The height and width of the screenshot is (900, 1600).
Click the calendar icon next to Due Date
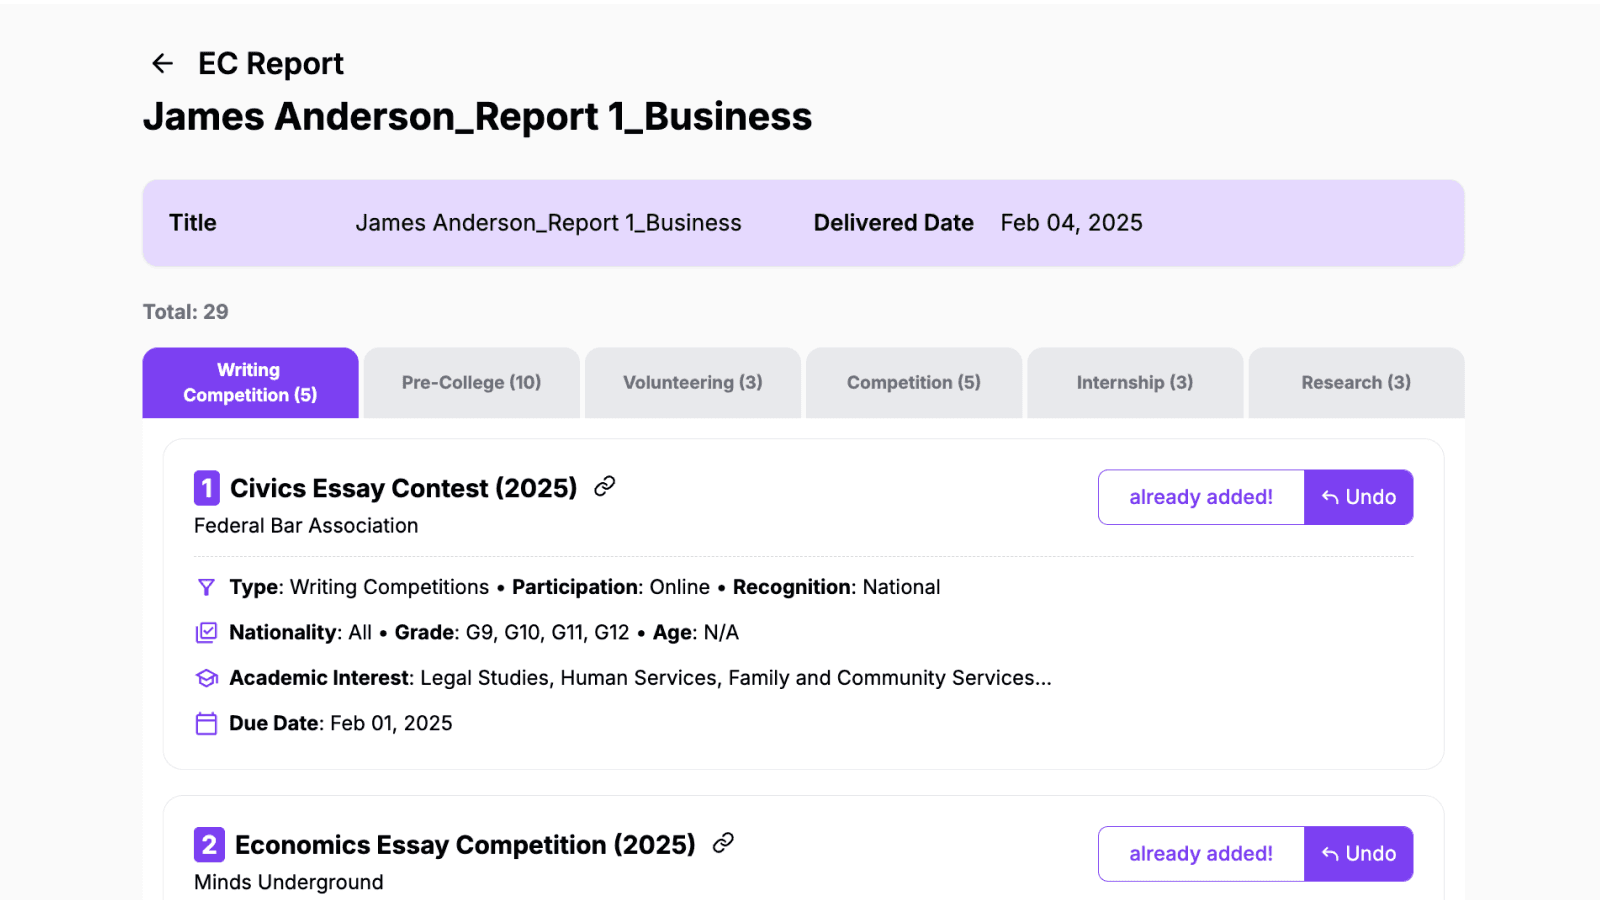[x=205, y=723]
